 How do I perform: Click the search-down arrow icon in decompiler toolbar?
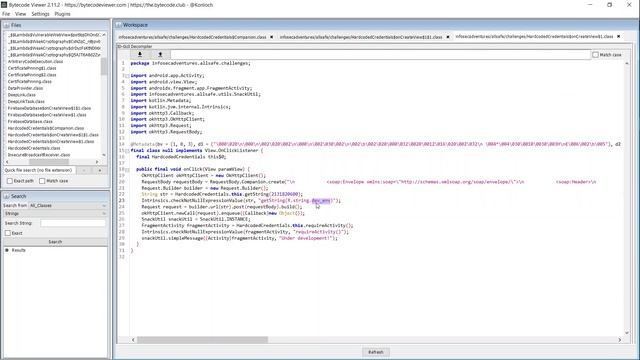click(x=140, y=54)
